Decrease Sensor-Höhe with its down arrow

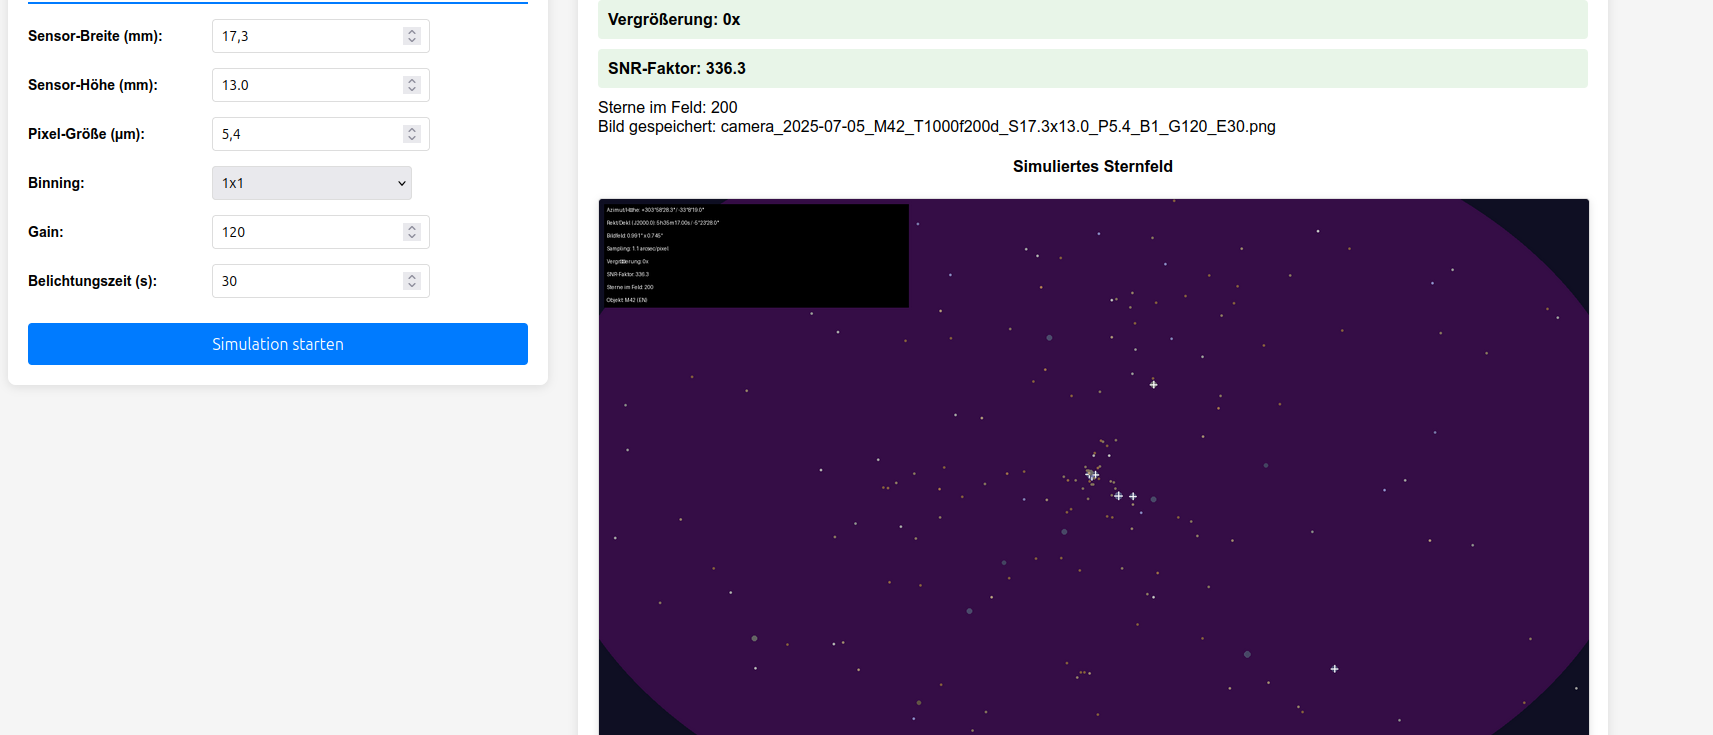(412, 89)
